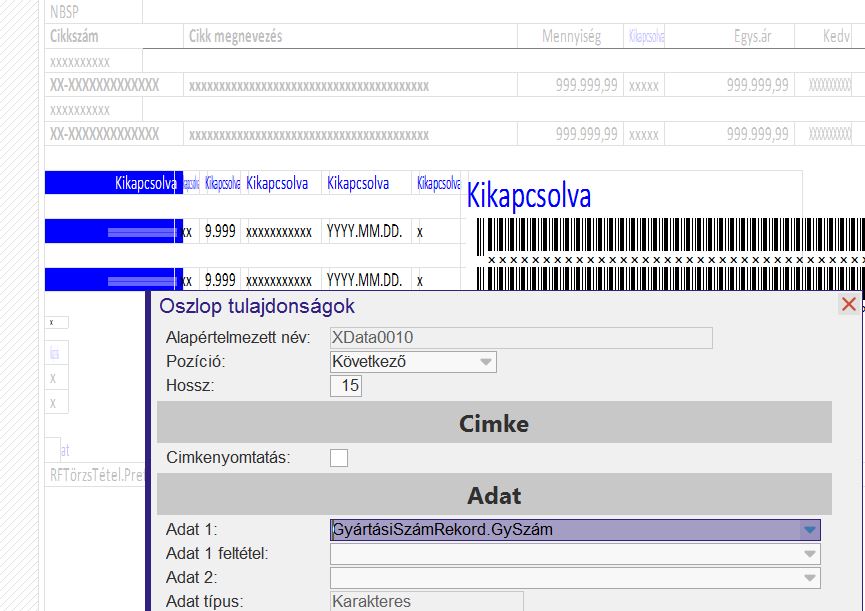Click the Cimke section header
The image size is (865, 611).
coord(494,422)
